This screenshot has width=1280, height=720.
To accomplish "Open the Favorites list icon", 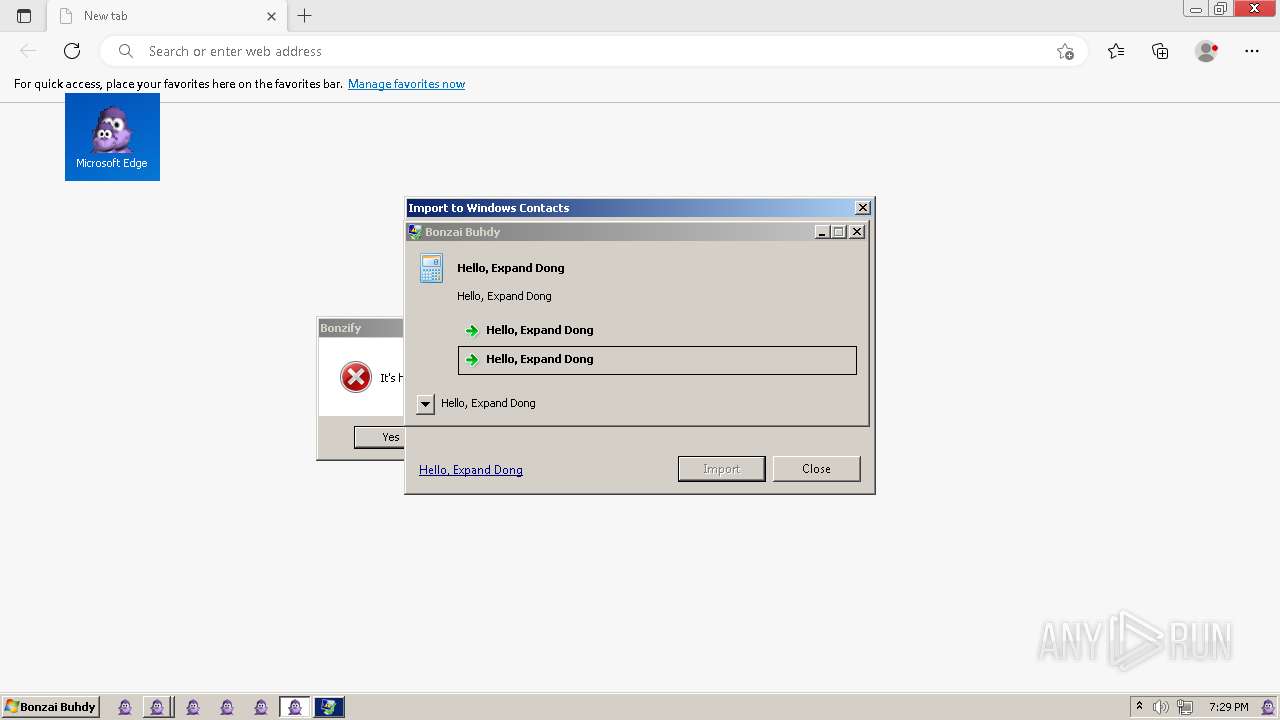I will [1116, 51].
